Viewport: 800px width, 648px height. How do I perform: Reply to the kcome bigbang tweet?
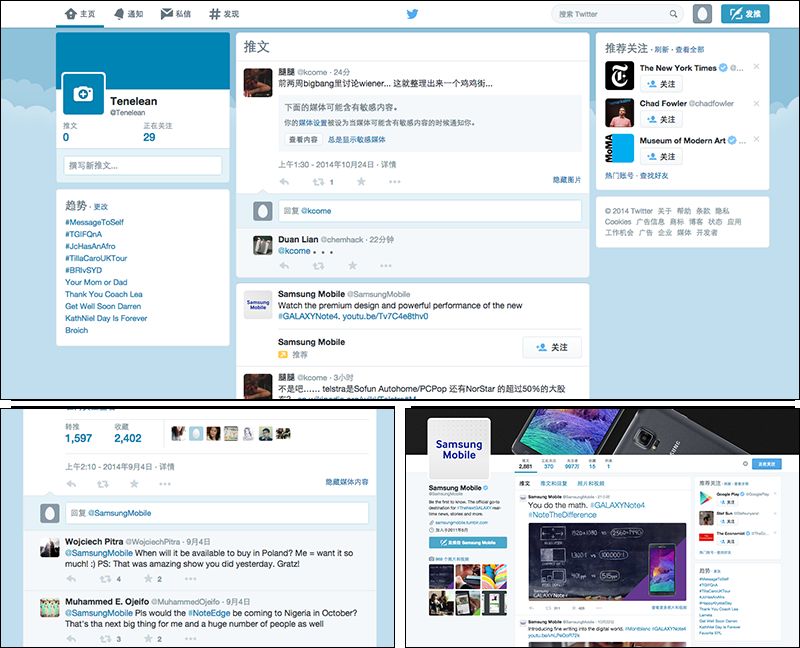coord(282,182)
